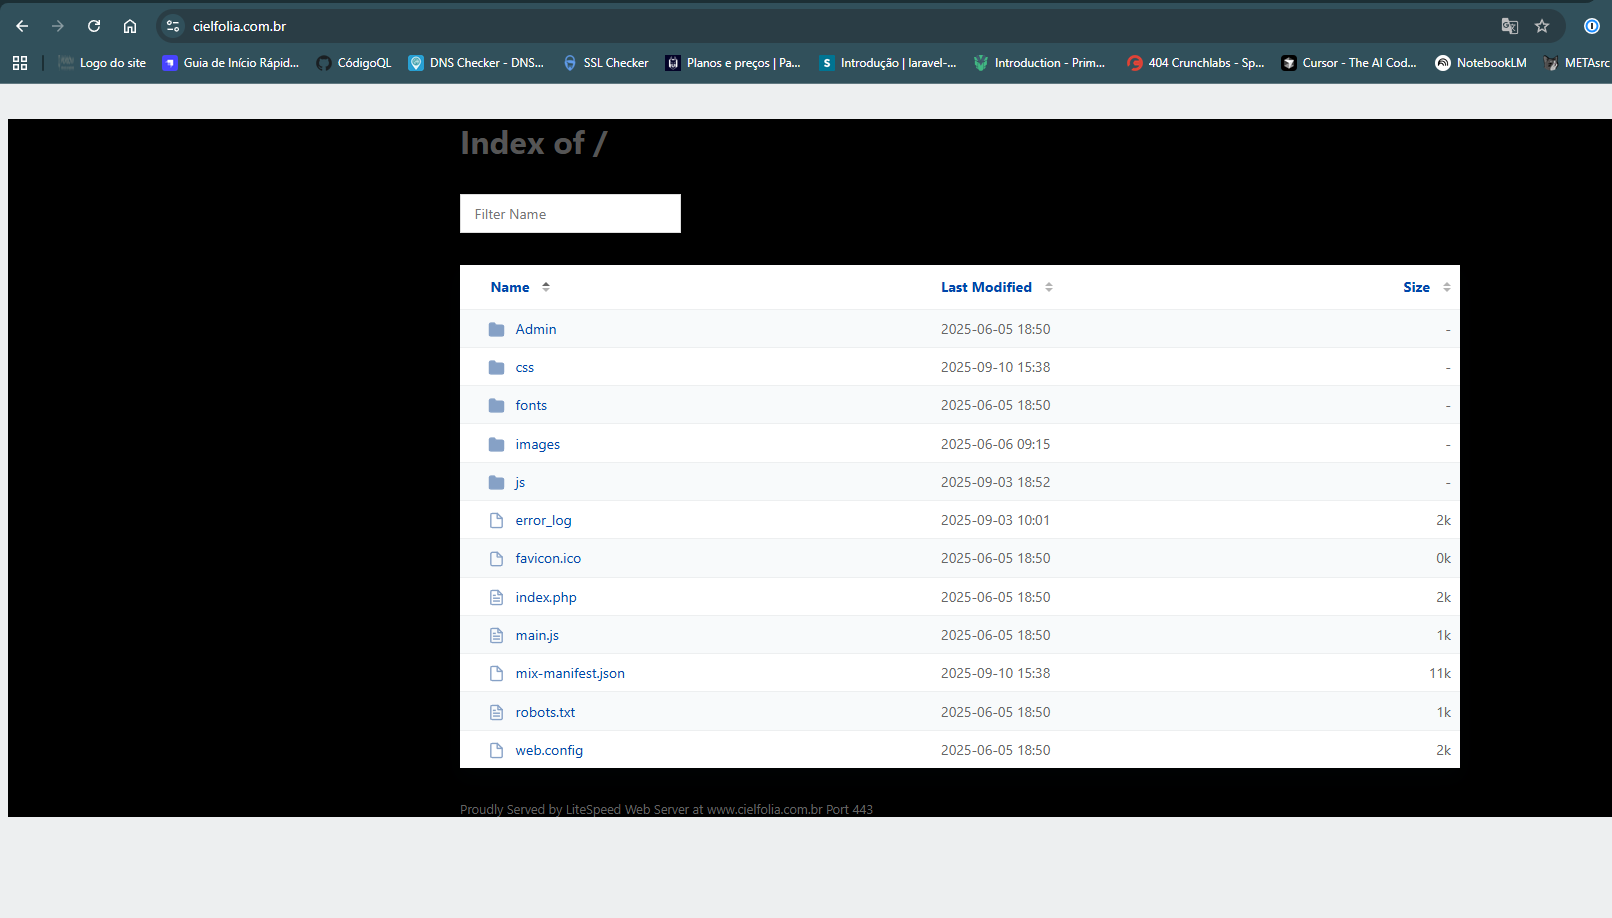Screen dimensions: 1612x918
Task: Open the NotebookLM bookmark
Action: point(1481,63)
